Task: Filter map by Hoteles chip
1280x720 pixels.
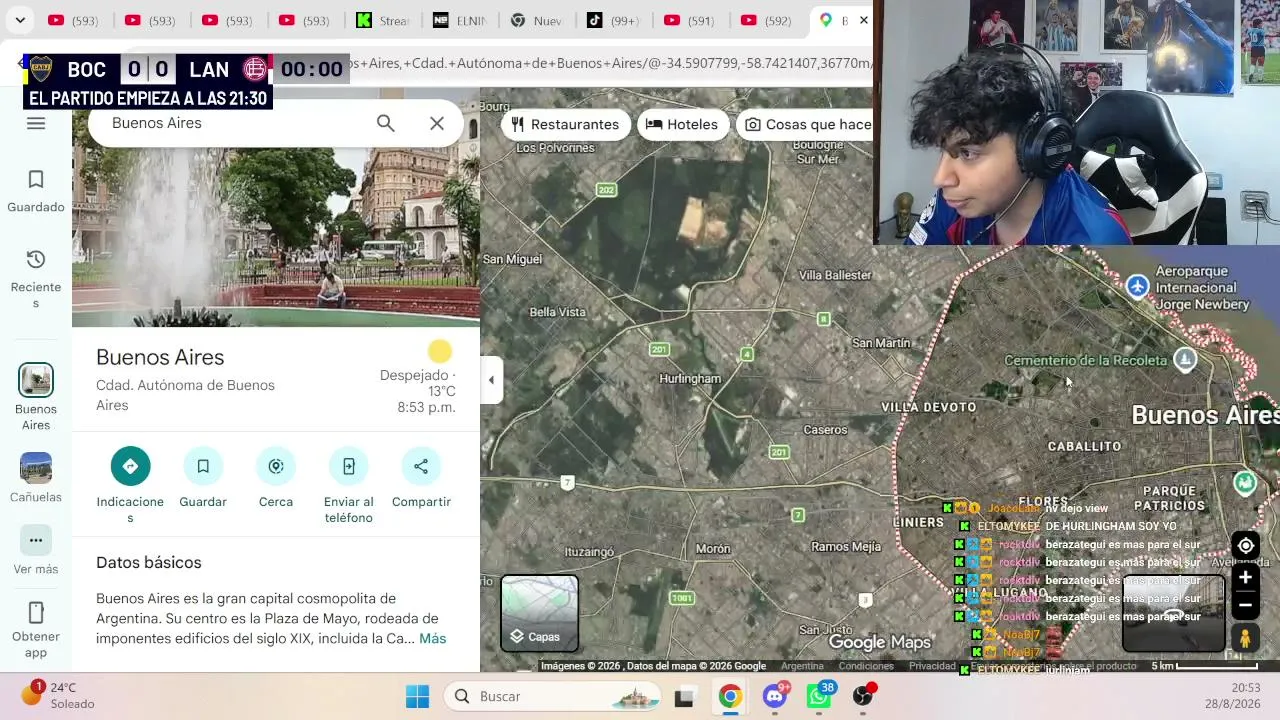Action: pyautogui.click(x=682, y=124)
